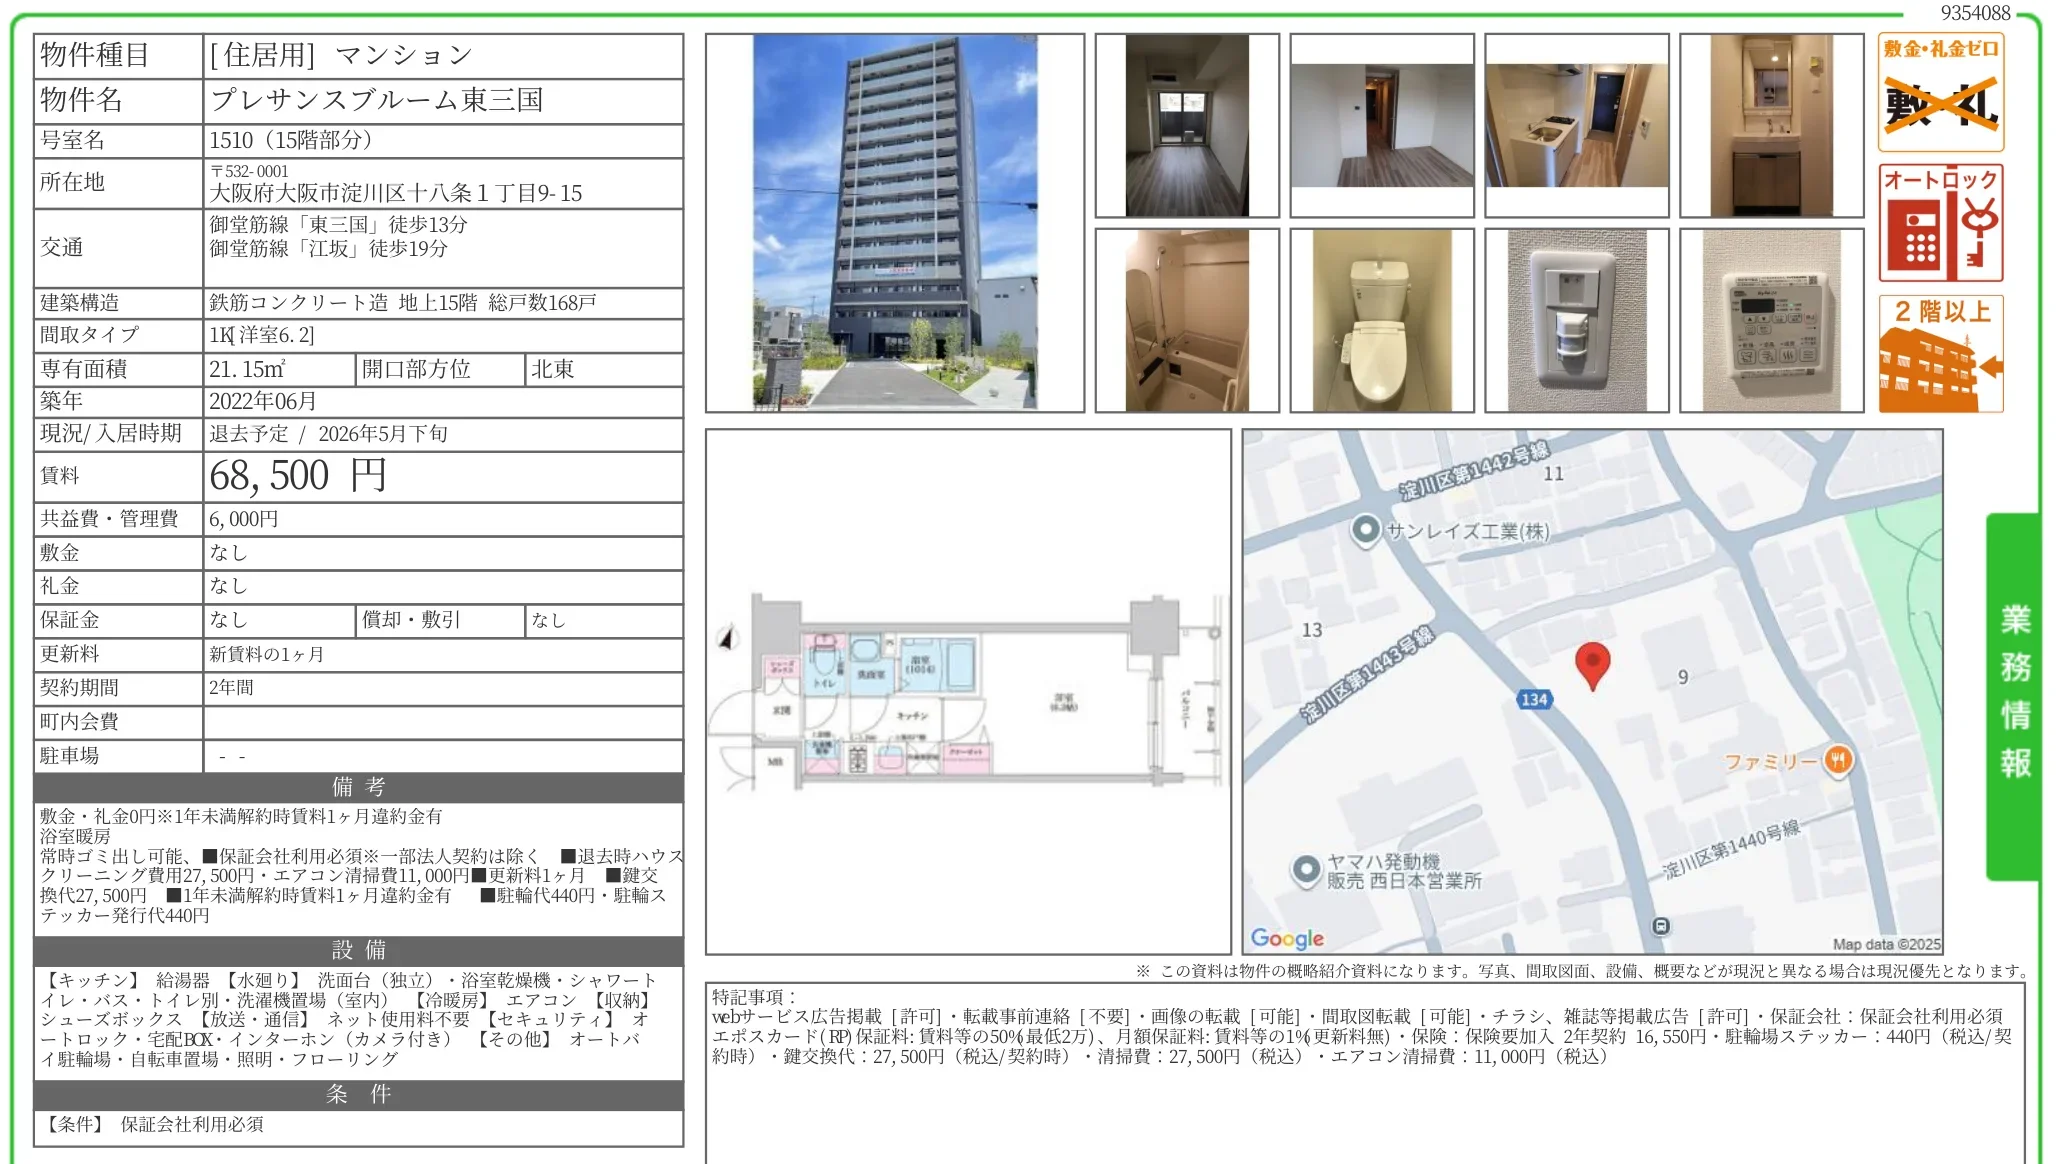Click the サンレイズ工業 map marker

tap(1365, 530)
